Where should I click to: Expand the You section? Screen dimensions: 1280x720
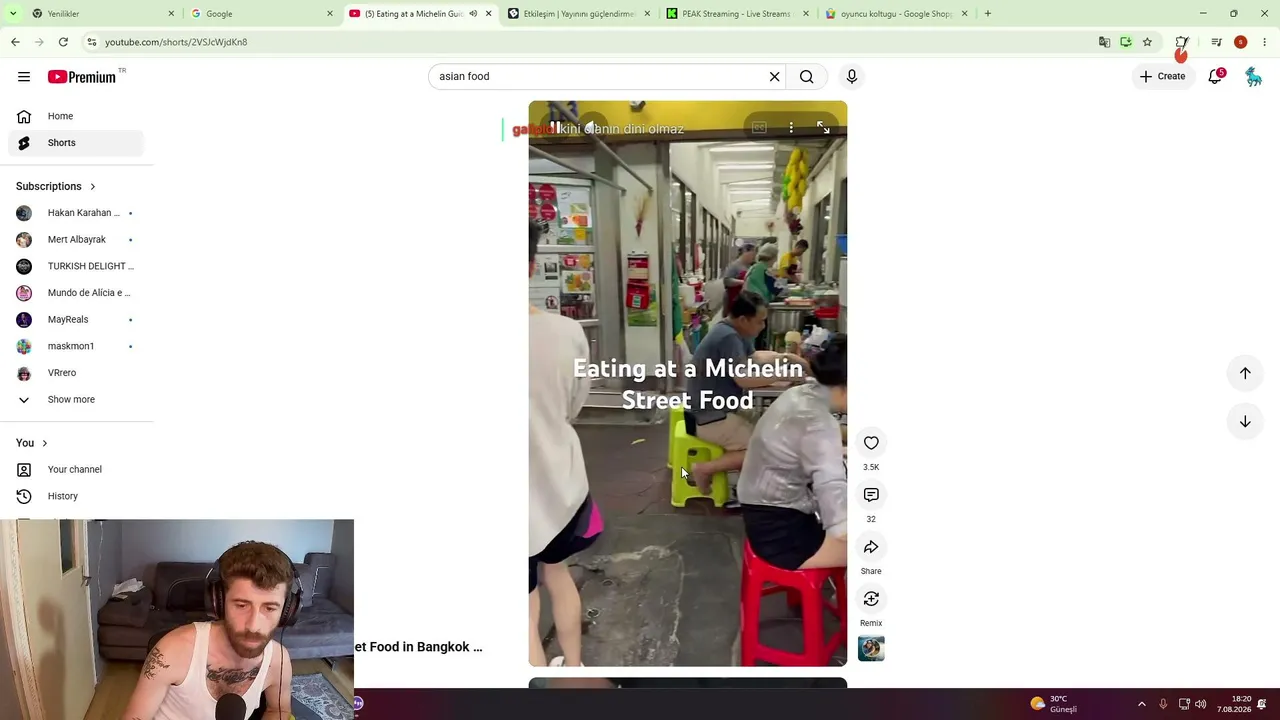tap(32, 443)
